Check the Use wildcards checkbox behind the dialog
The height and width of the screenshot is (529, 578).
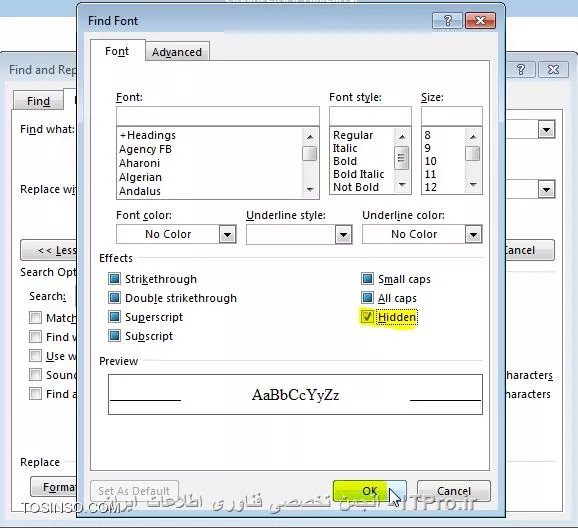[35, 356]
